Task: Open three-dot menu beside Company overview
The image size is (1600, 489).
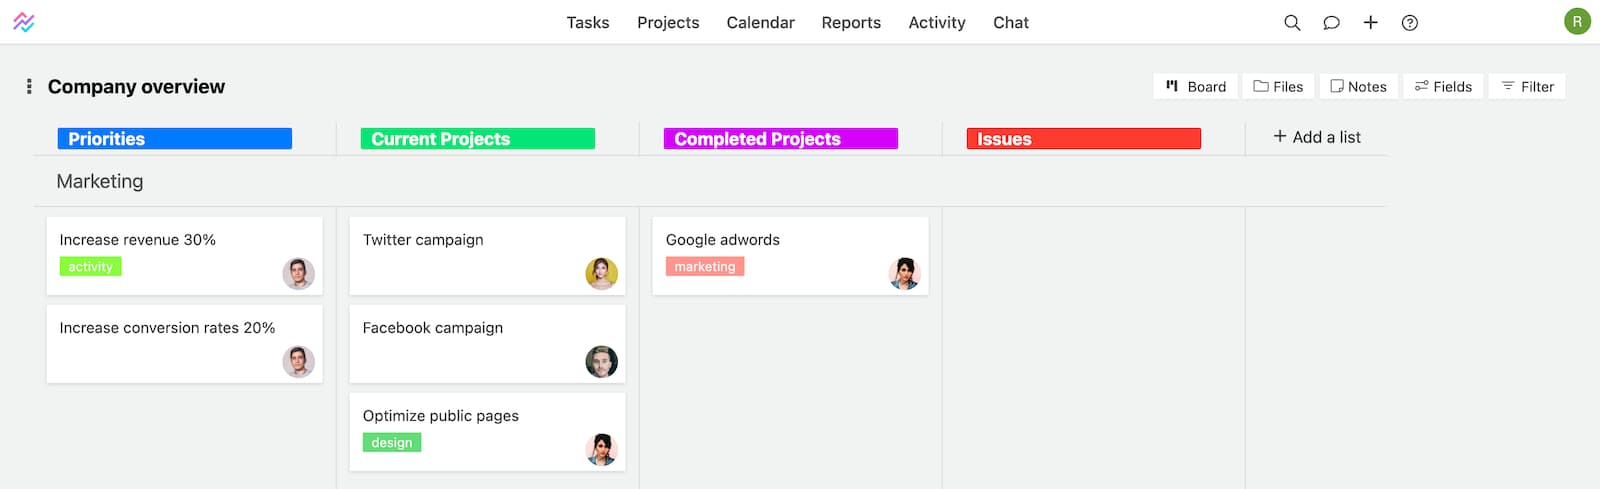Action: 29,87
